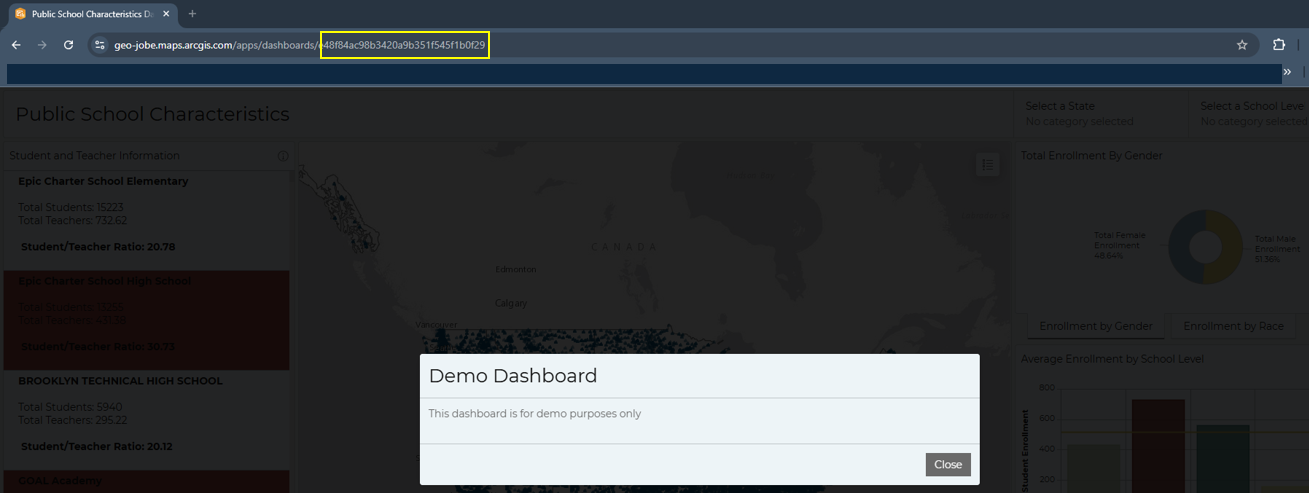The image size is (1309, 493).
Task: Click the map legend list icon
Action: pyautogui.click(x=987, y=166)
